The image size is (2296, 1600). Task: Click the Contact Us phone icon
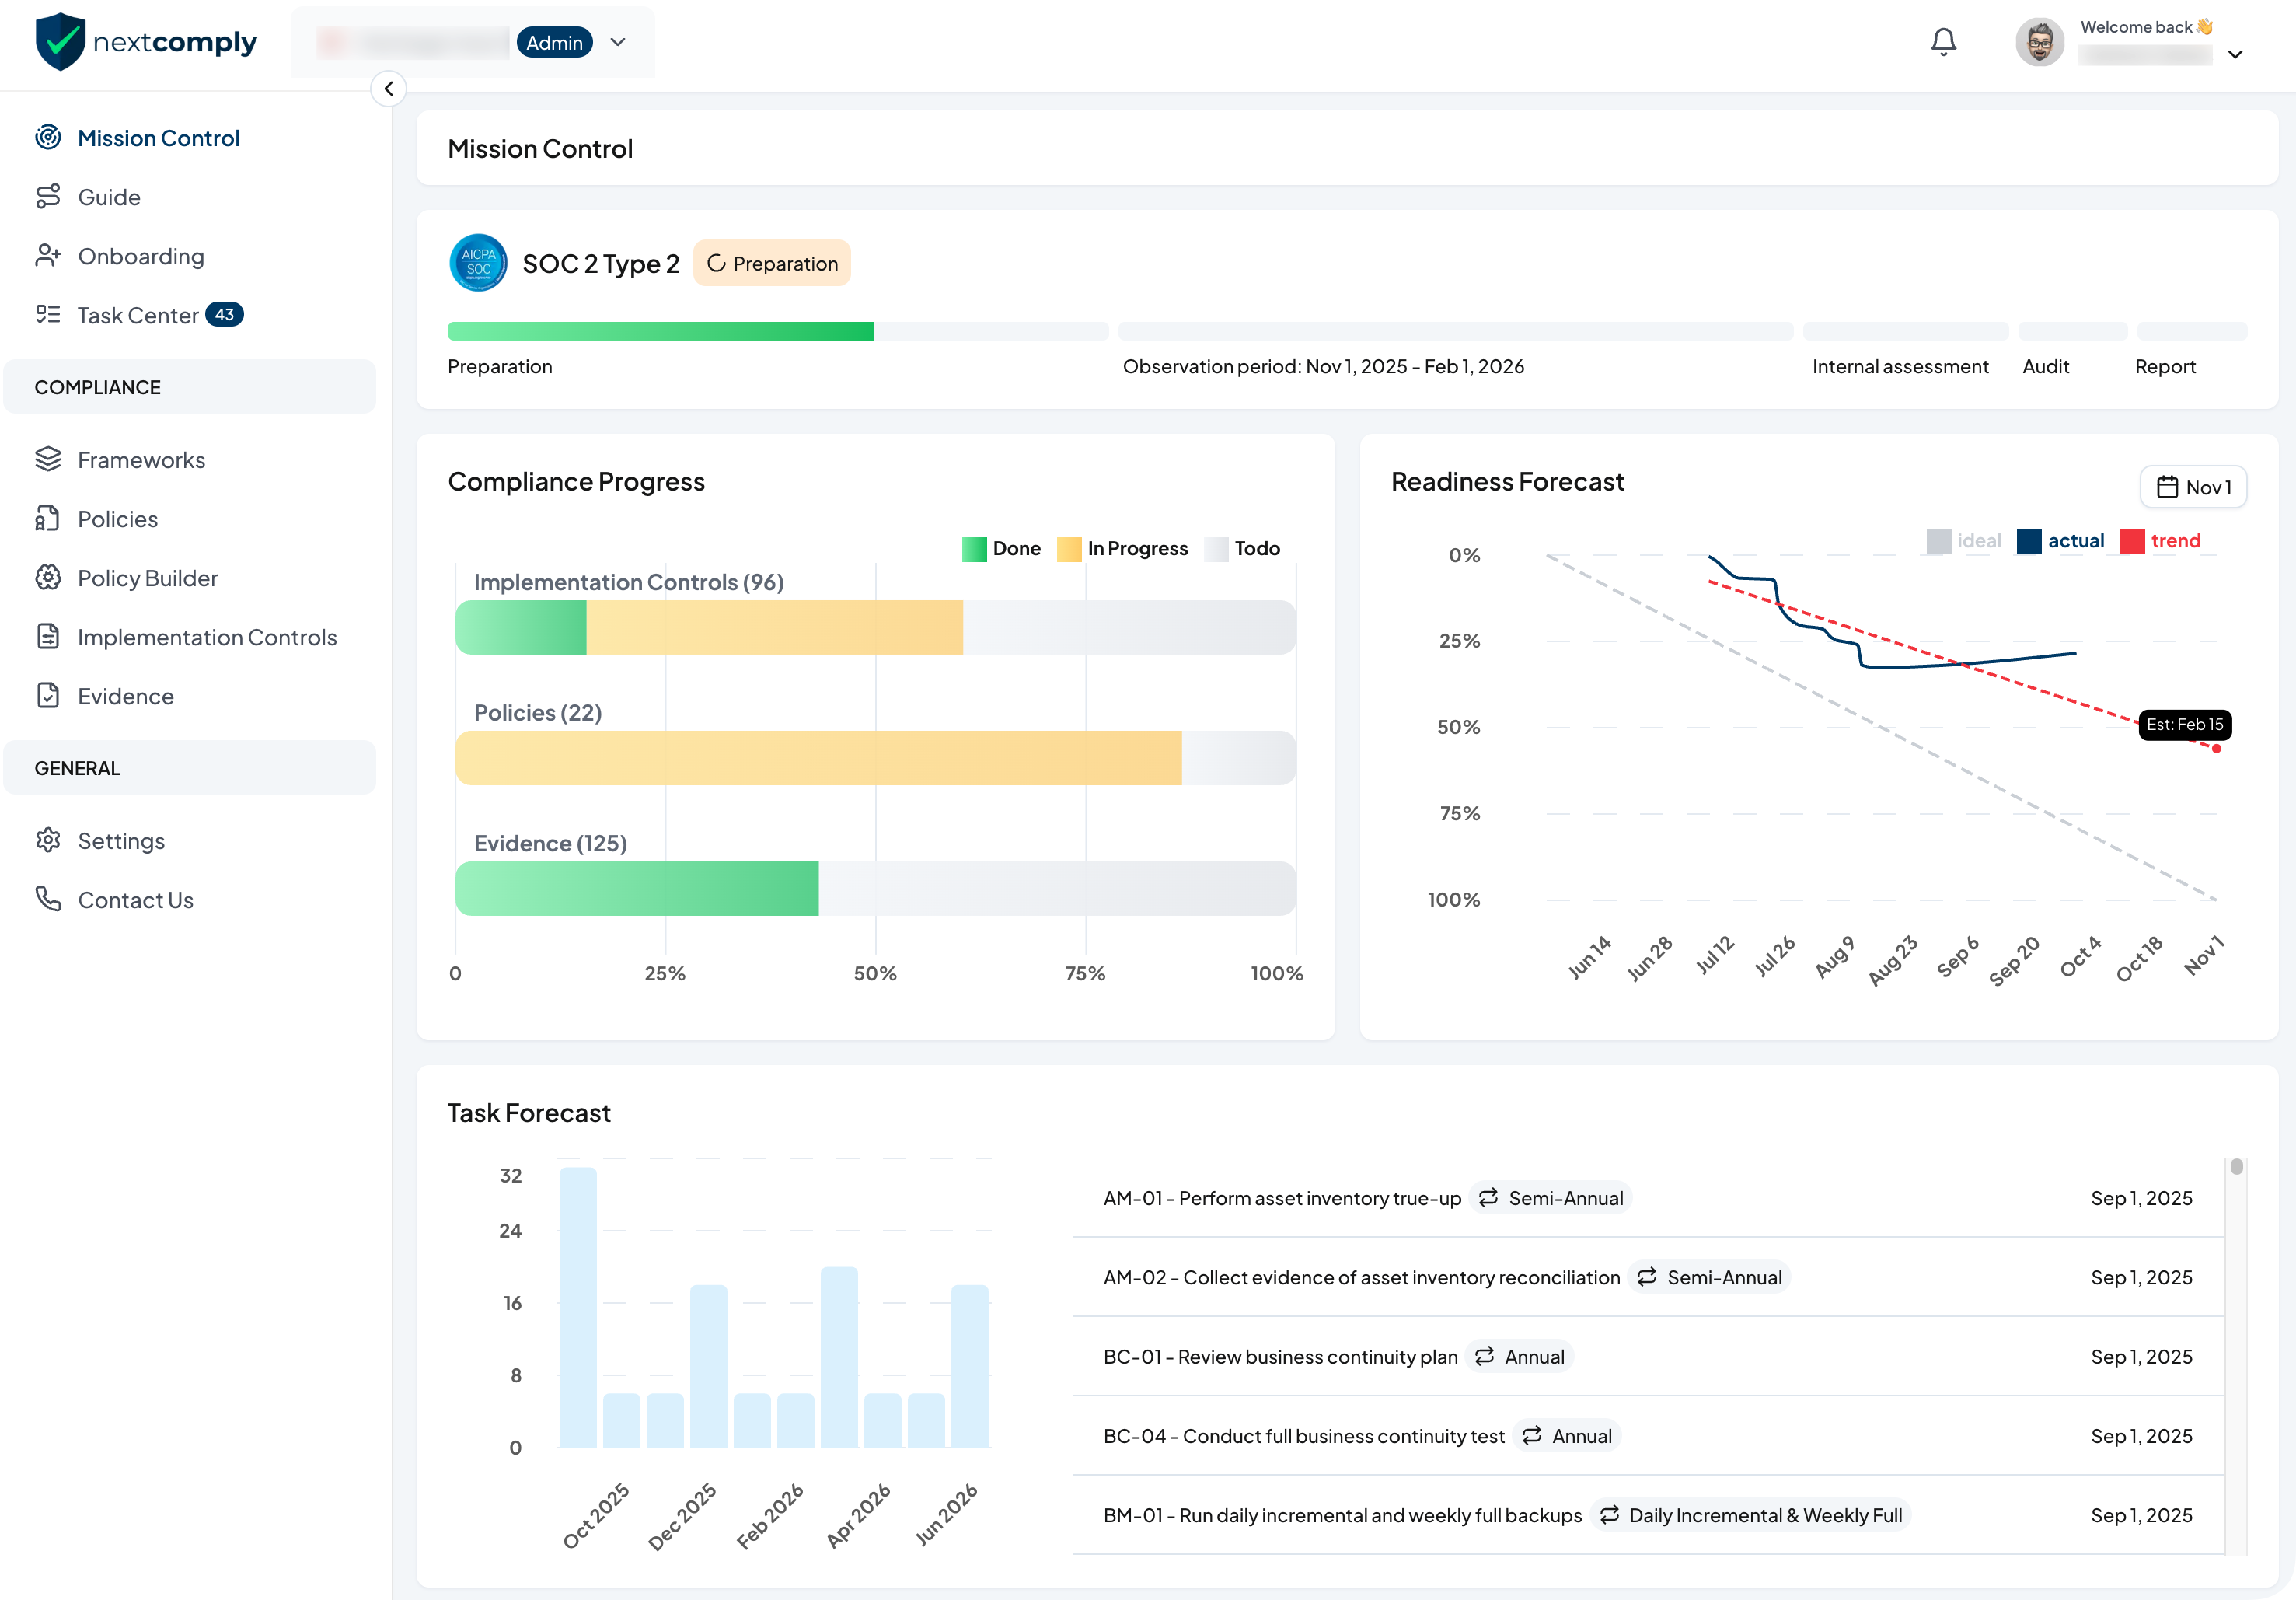click(48, 899)
